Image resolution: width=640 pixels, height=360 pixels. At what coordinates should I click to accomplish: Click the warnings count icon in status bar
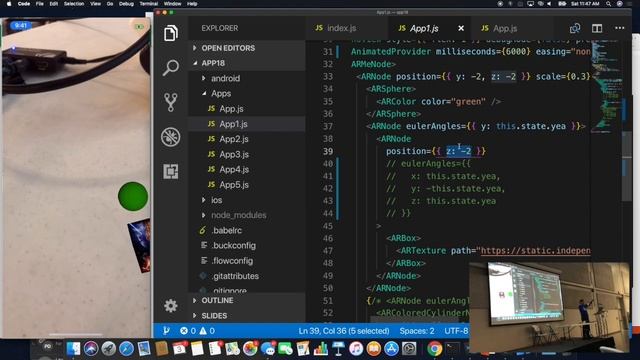coord(203,331)
